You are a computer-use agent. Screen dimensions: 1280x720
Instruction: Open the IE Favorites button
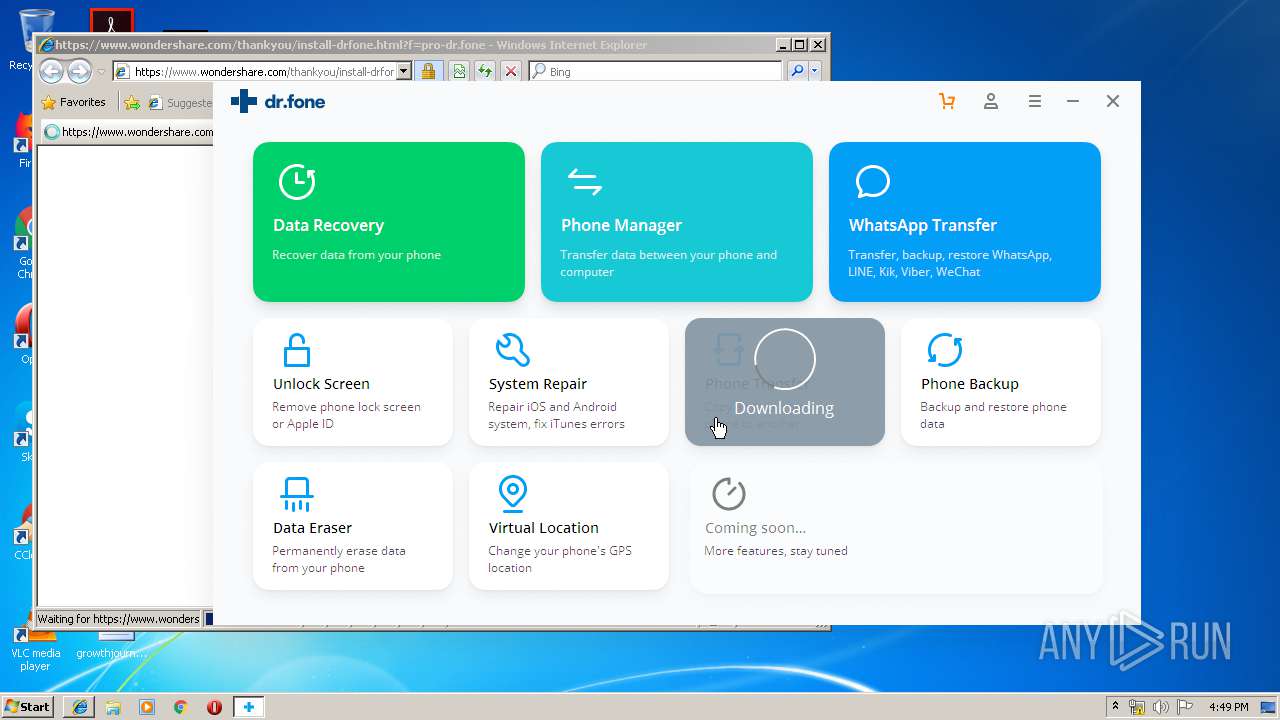pyautogui.click(x=74, y=102)
